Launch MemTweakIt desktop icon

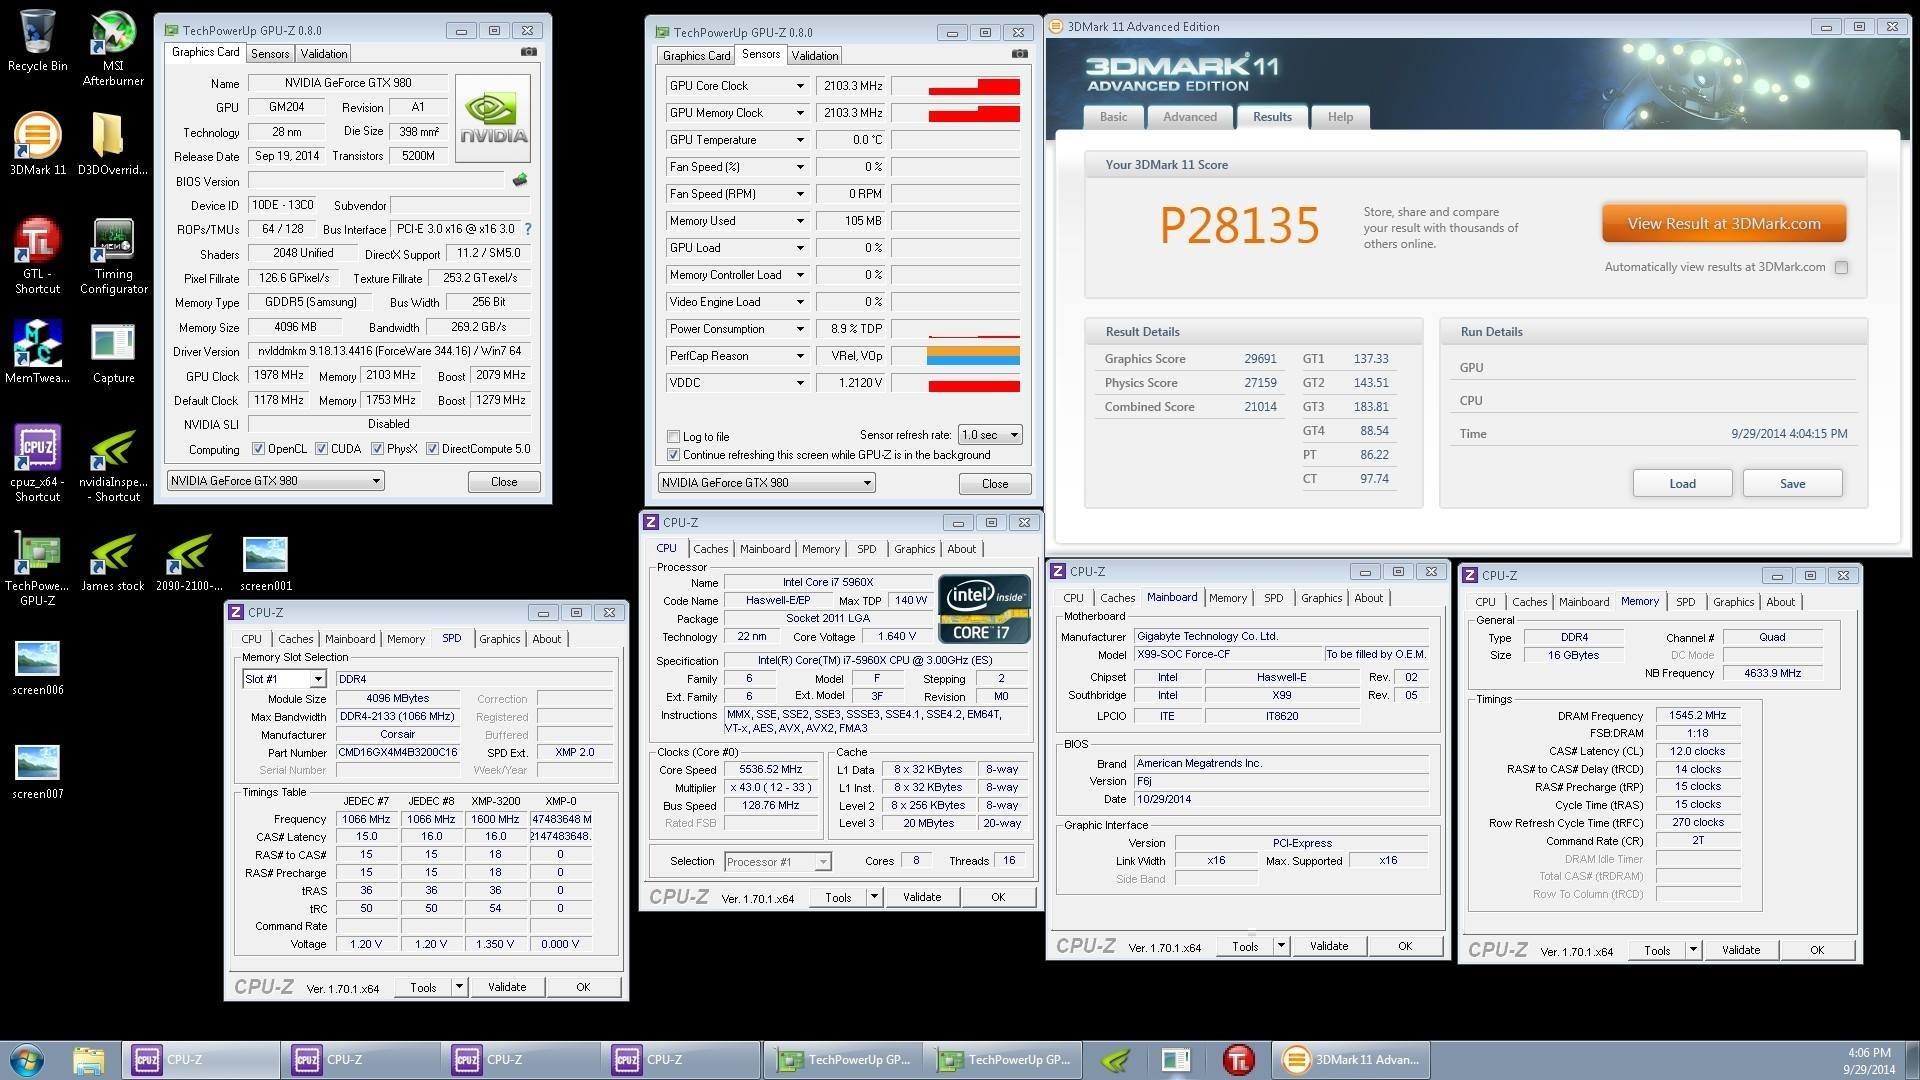[x=37, y=344]
